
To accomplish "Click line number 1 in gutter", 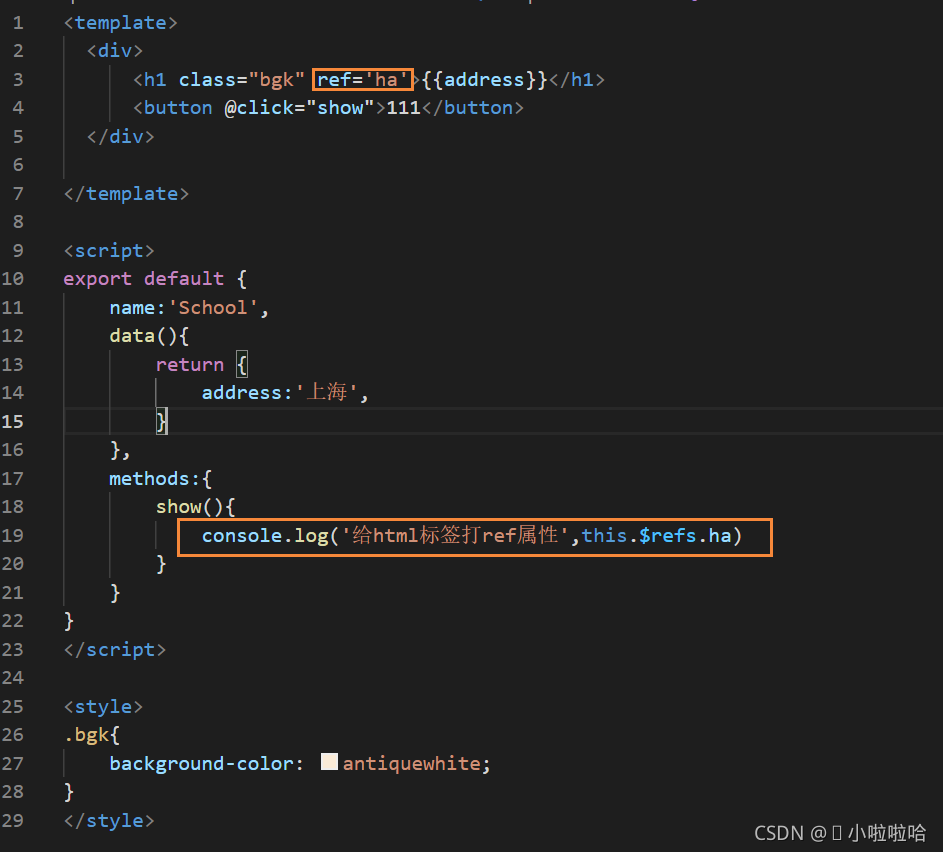I will [x=18, y=23].
